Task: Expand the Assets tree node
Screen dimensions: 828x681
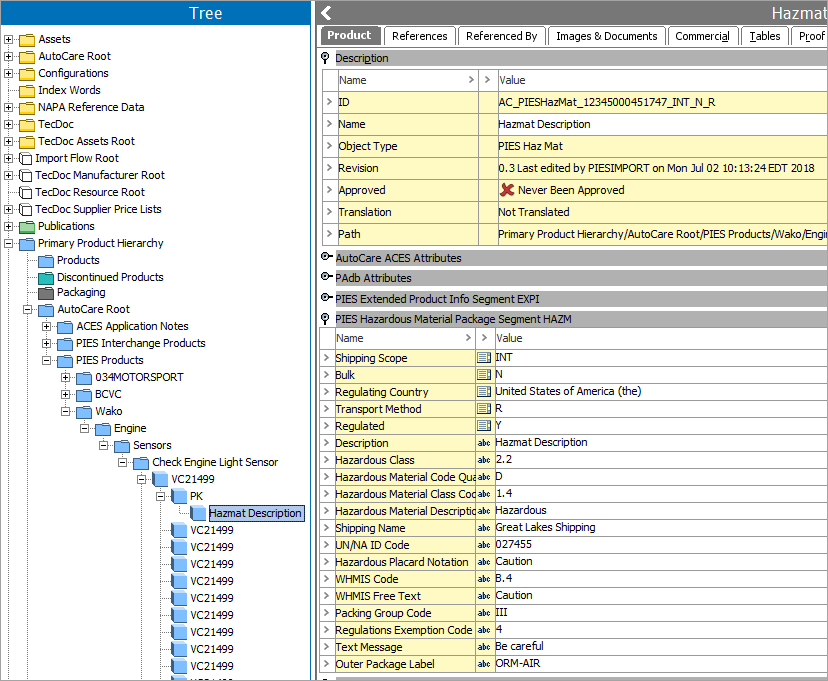Action: (9, 39)
